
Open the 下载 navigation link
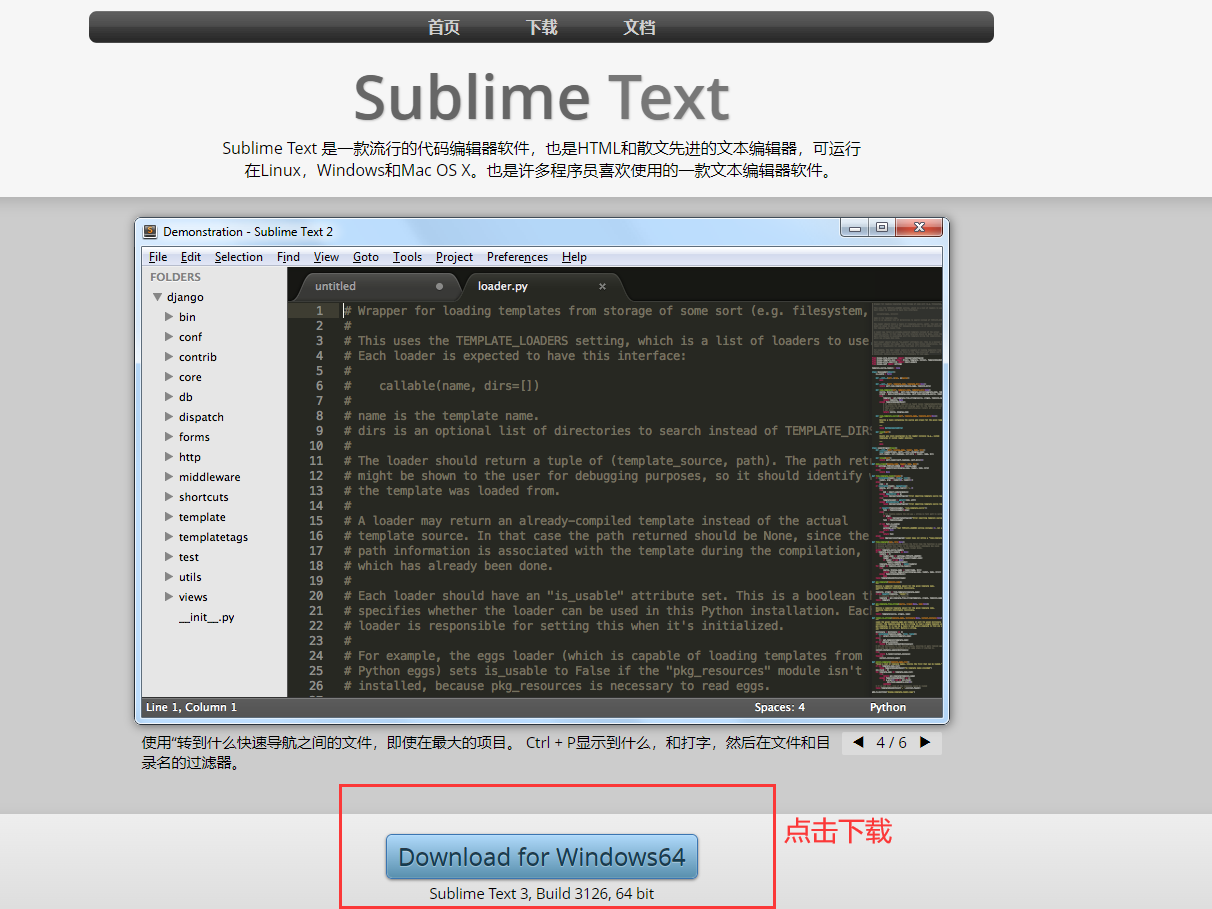pos(542,27)
